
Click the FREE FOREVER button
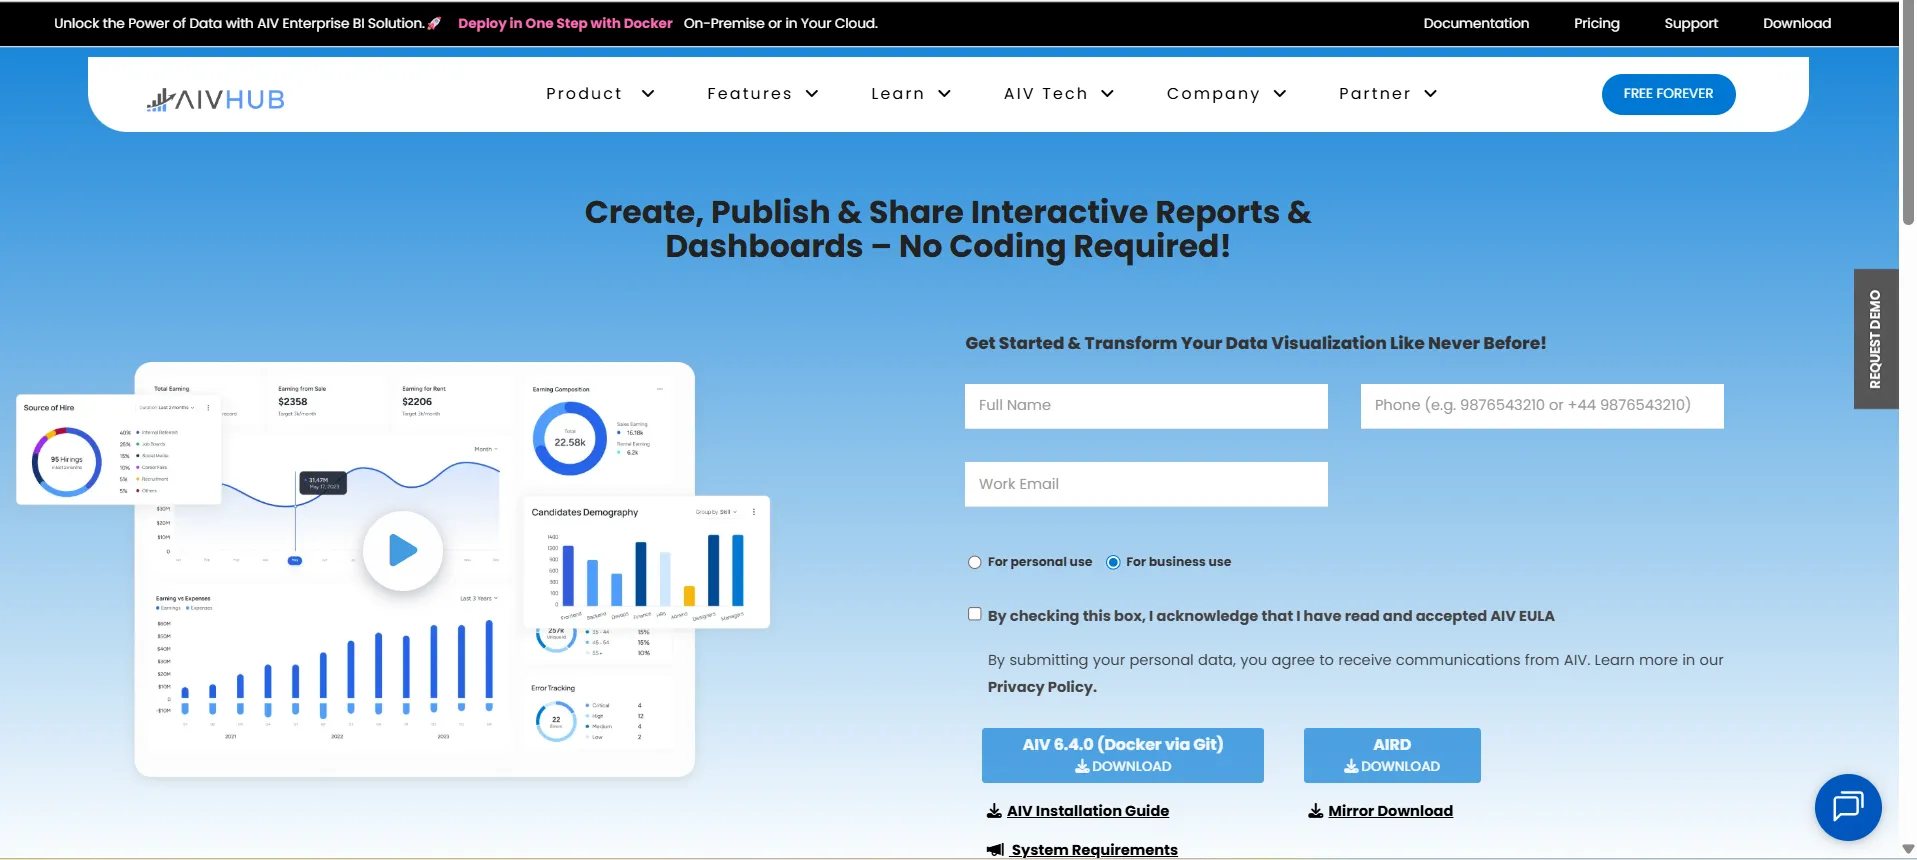[x=1668, y=94]
